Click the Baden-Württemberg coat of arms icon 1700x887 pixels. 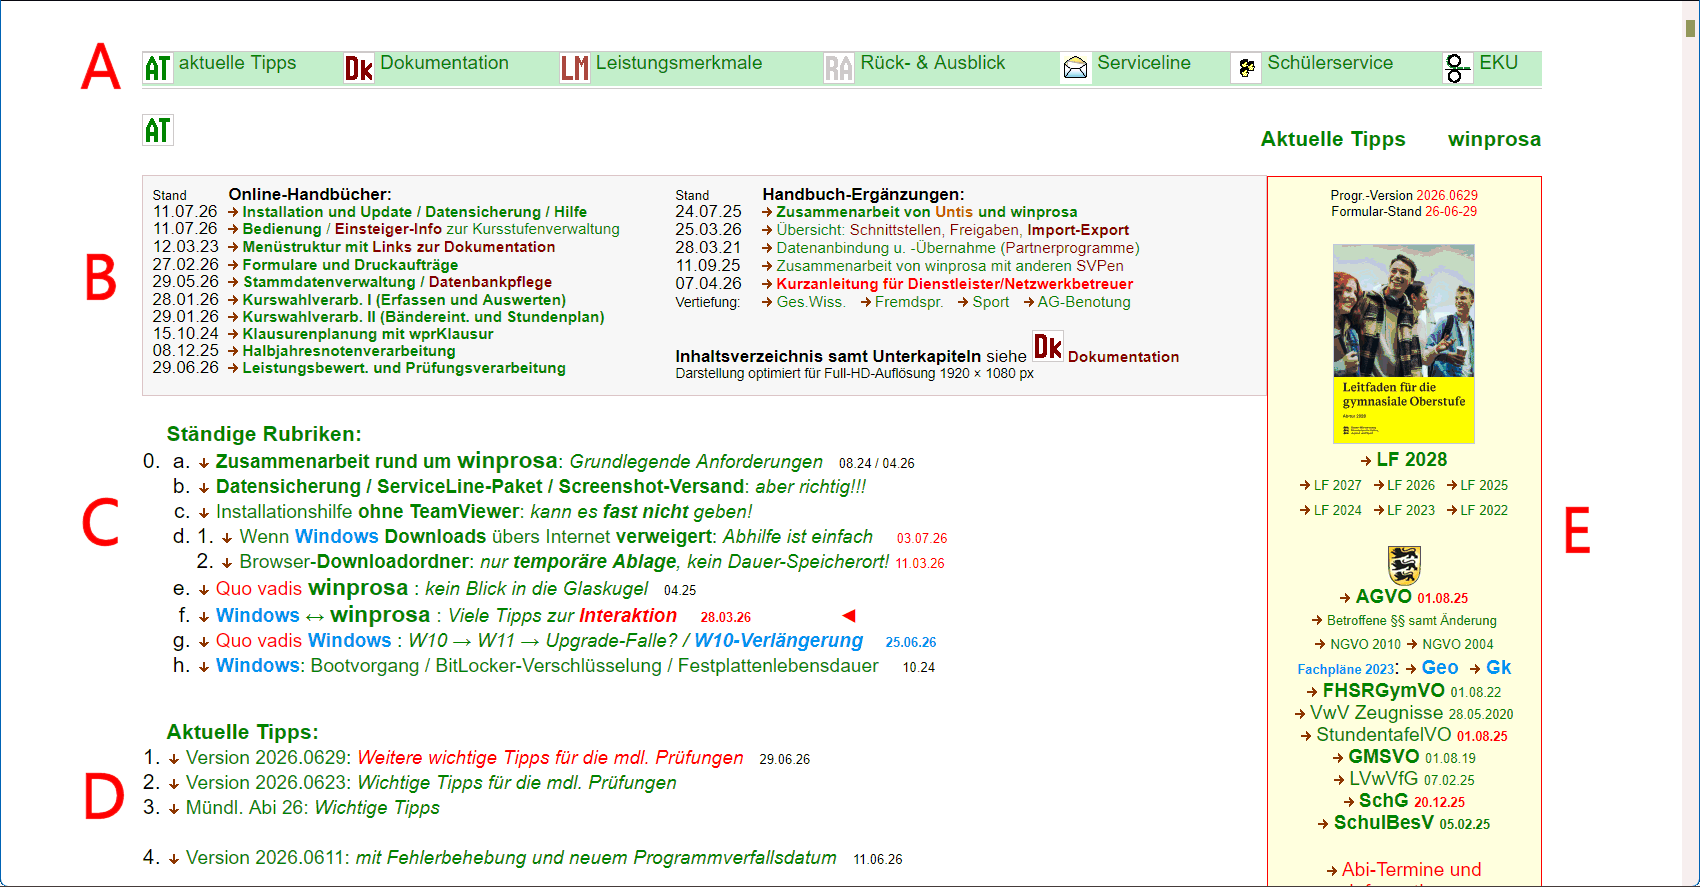pyautogui.click(x=1404, y=565)
